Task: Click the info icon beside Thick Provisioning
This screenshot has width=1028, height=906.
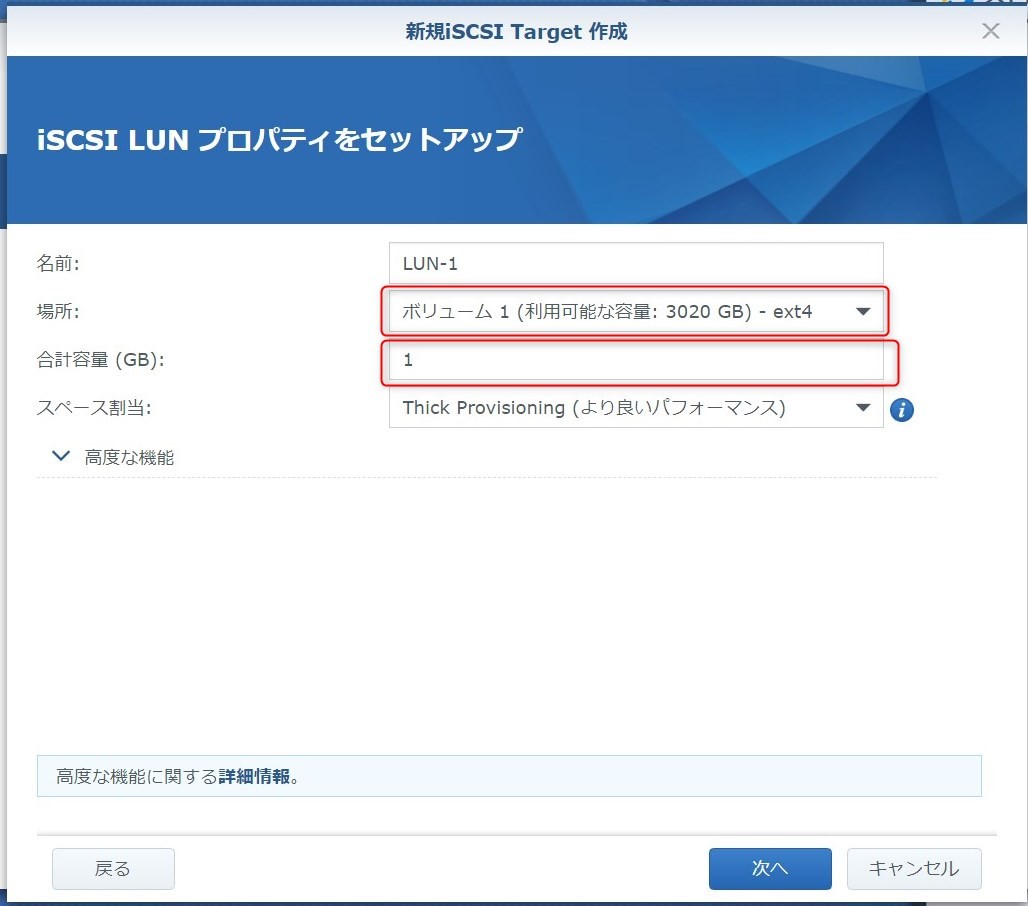Action: point(902,409)
